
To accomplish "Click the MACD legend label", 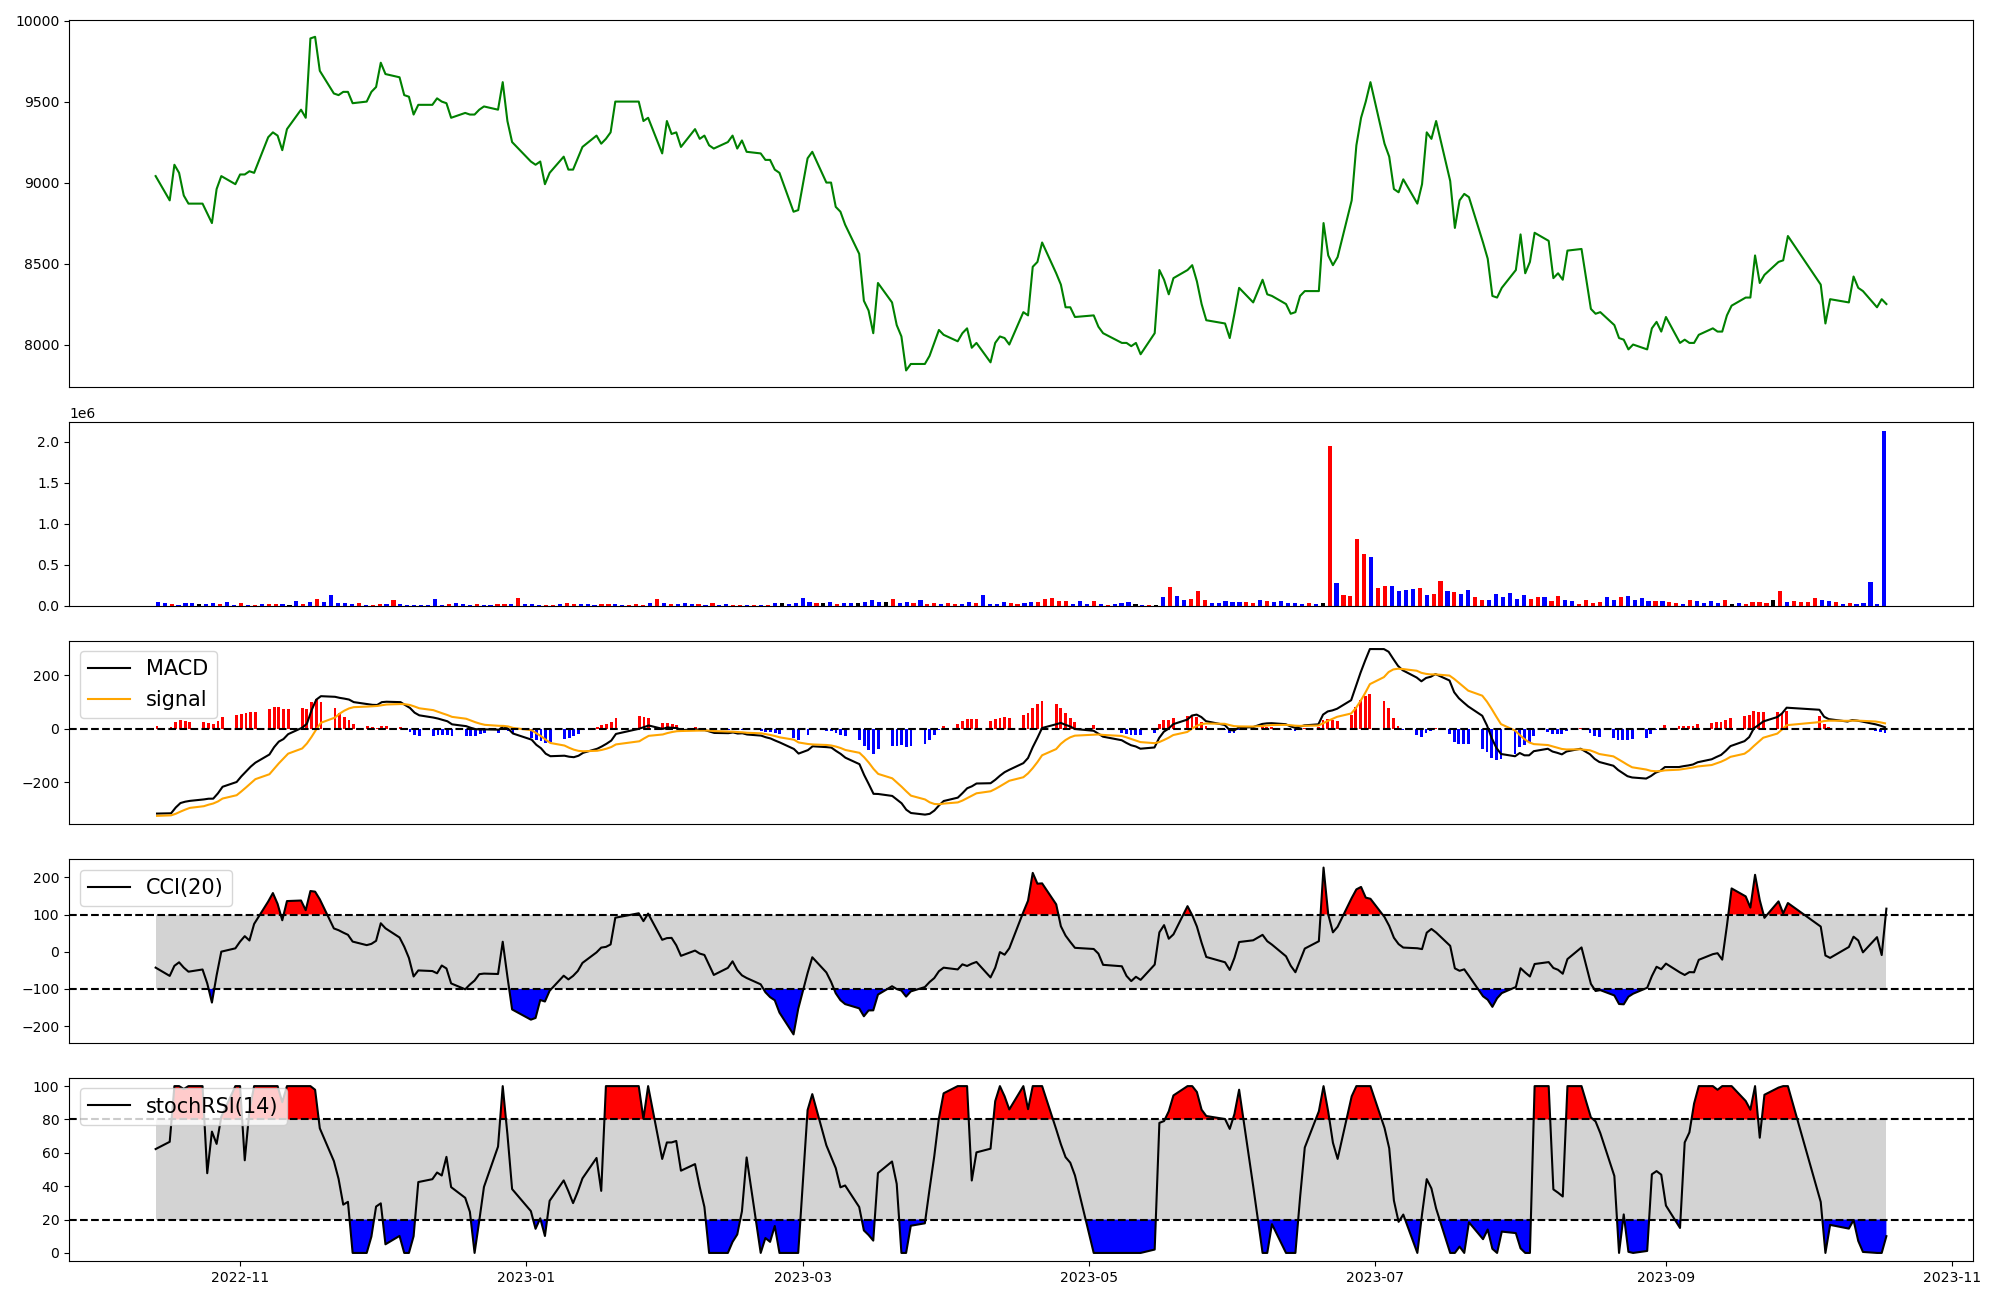I will pos(176,668).
